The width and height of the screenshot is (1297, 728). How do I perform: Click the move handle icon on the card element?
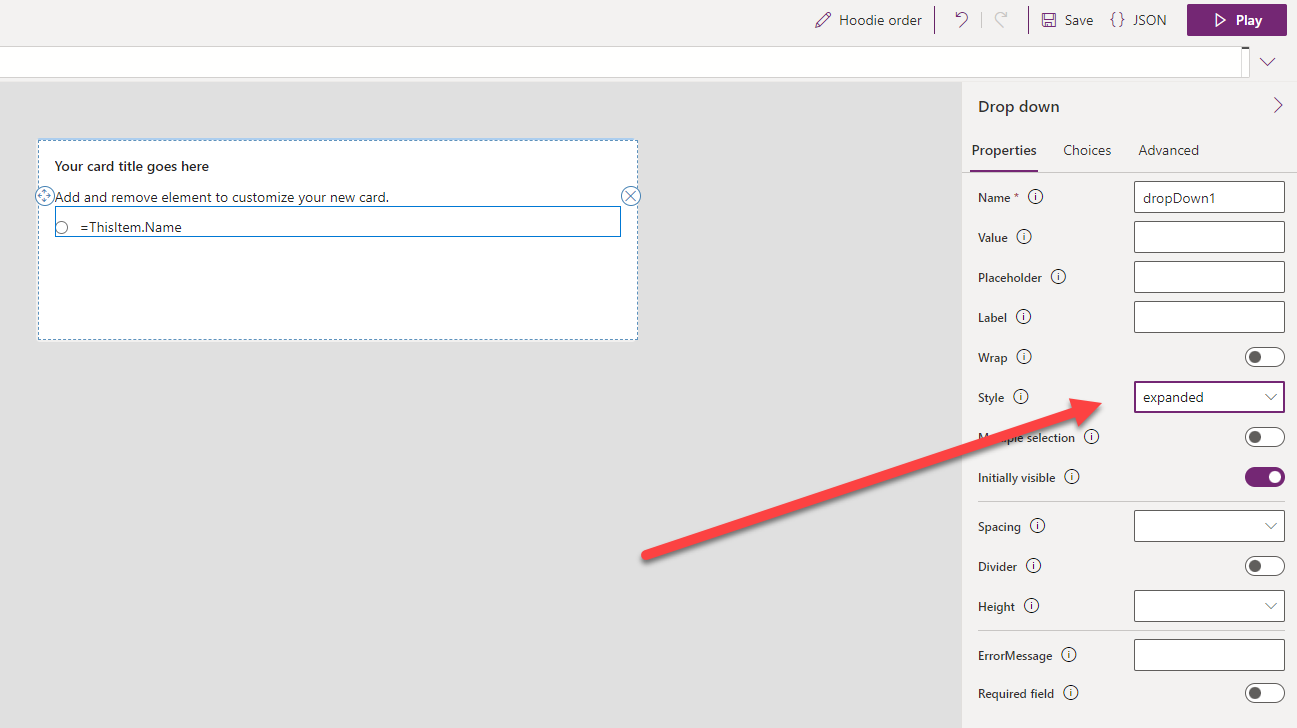tap(45, 196)
